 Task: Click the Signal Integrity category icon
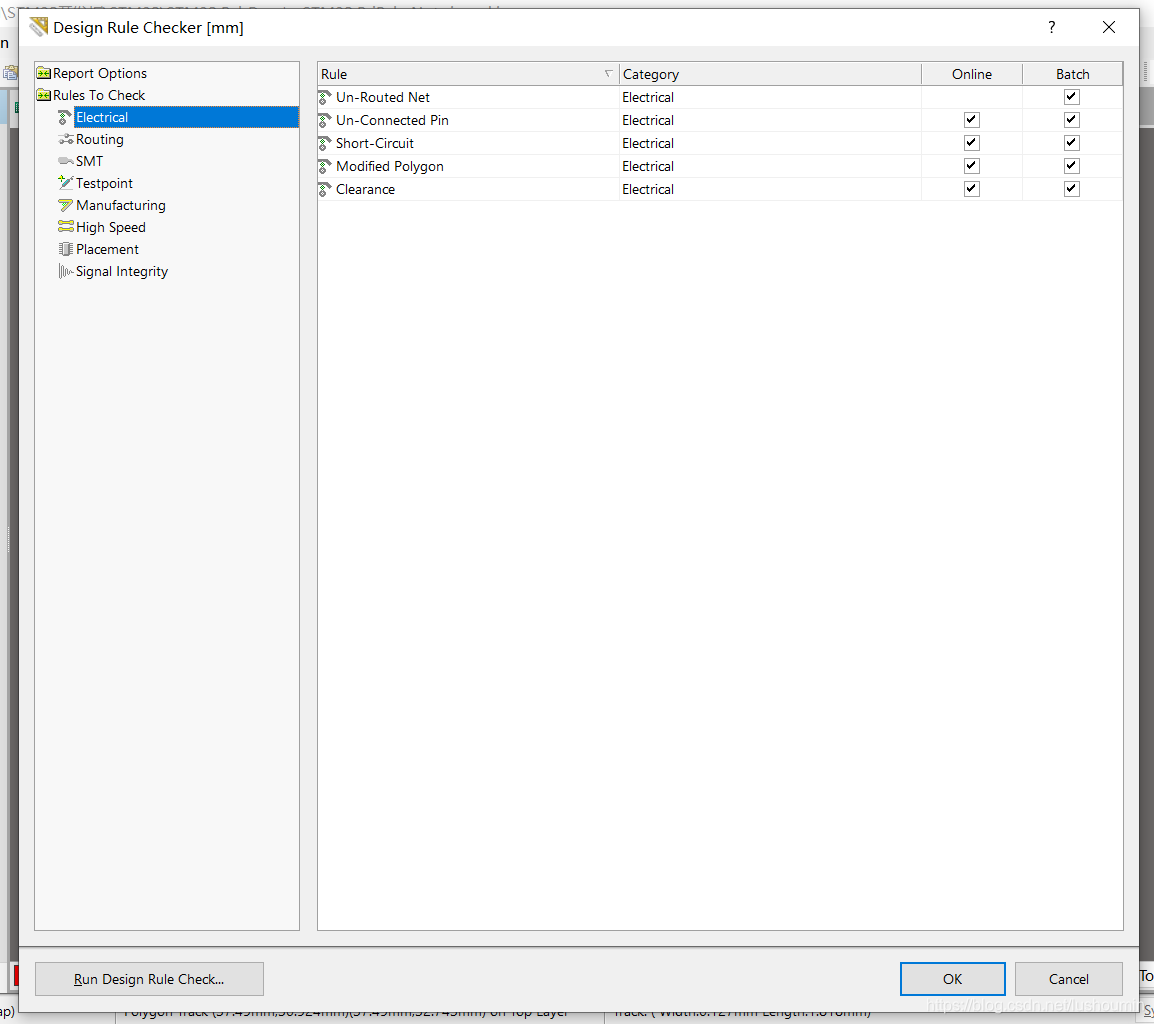coord(66,271)
